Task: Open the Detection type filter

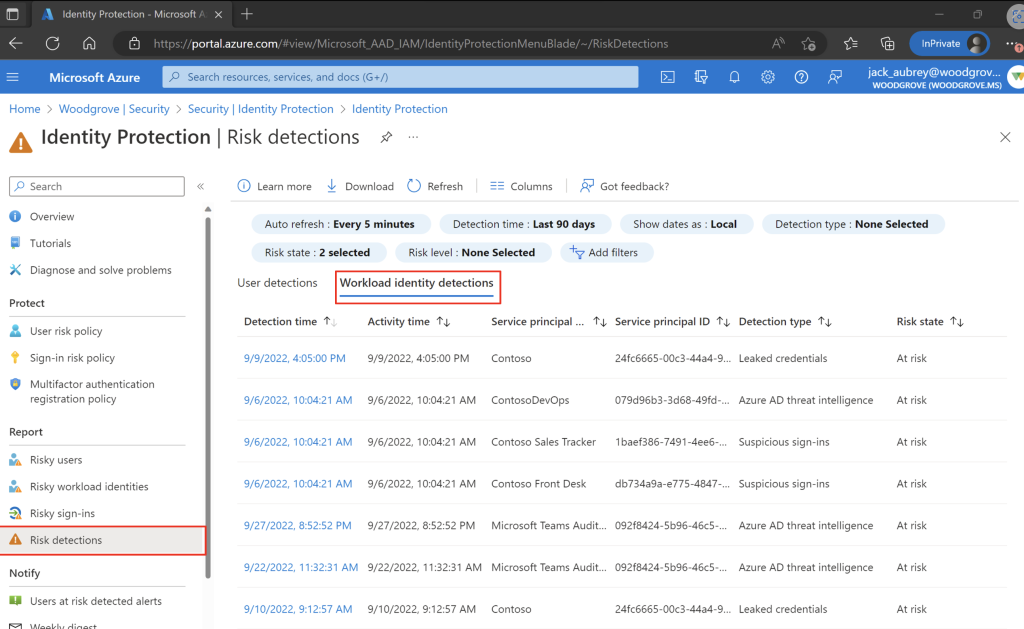Action: tap(852, 224)
